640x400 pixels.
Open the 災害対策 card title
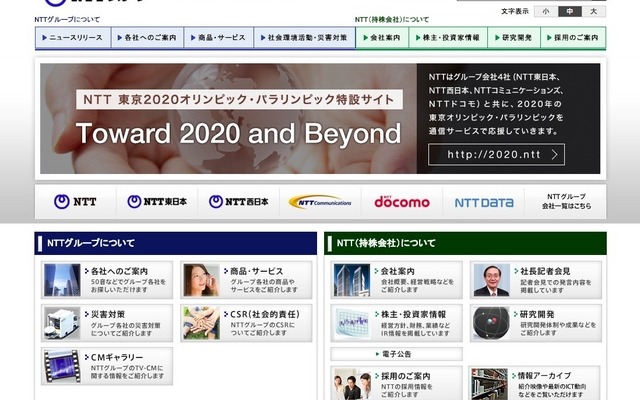click(108, 315)
